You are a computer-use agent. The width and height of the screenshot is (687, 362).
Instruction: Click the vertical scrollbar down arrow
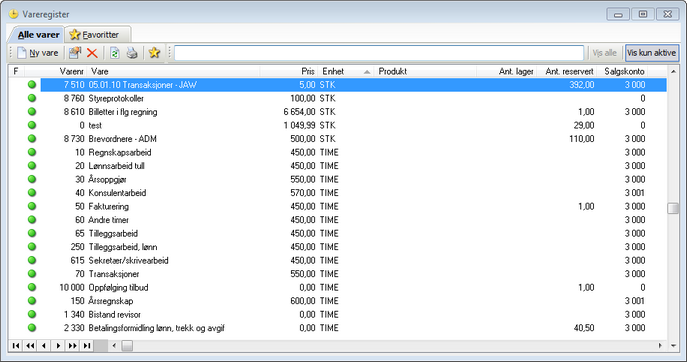click(x=673, y=346)
